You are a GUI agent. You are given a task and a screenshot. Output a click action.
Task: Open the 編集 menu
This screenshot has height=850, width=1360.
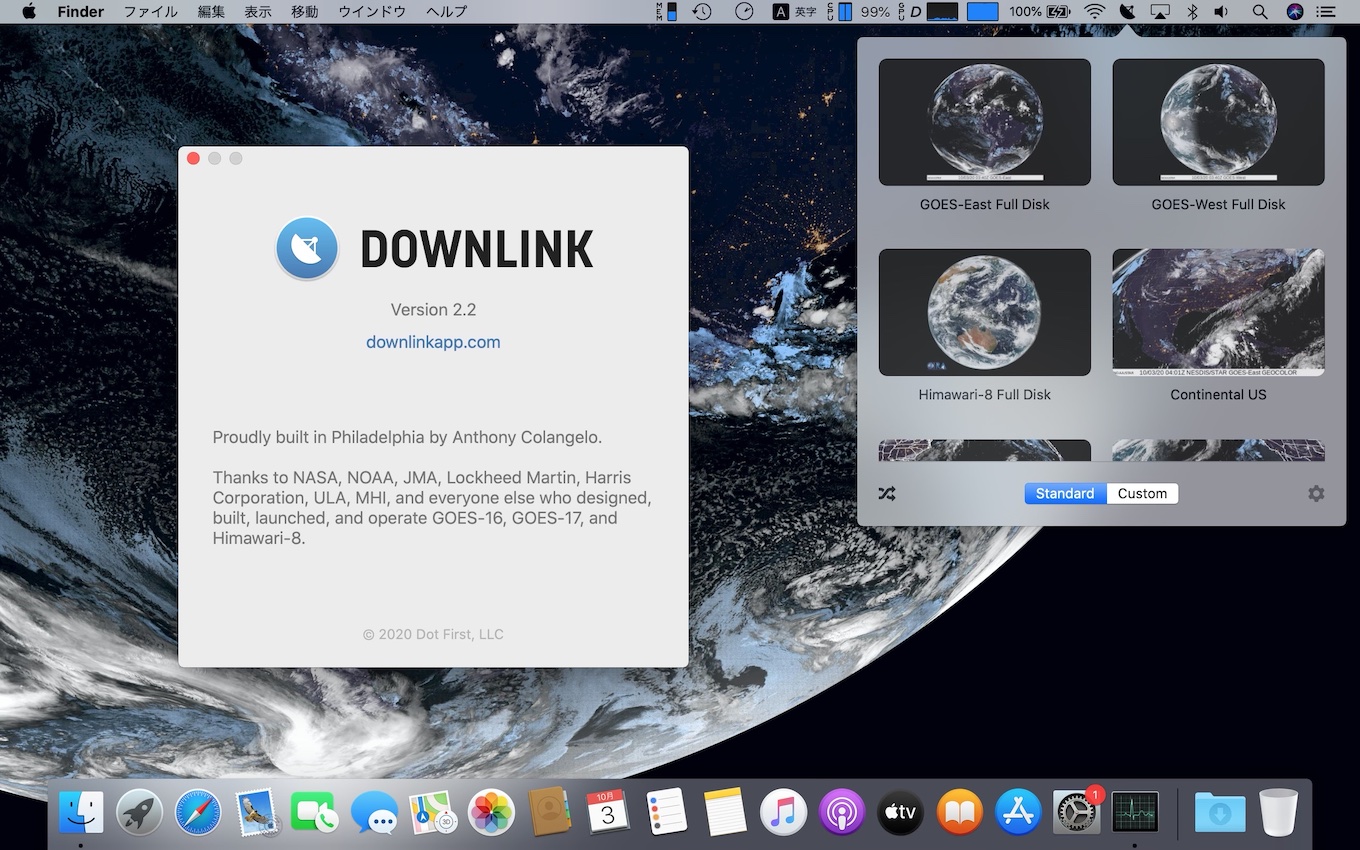tap(211, 12)
